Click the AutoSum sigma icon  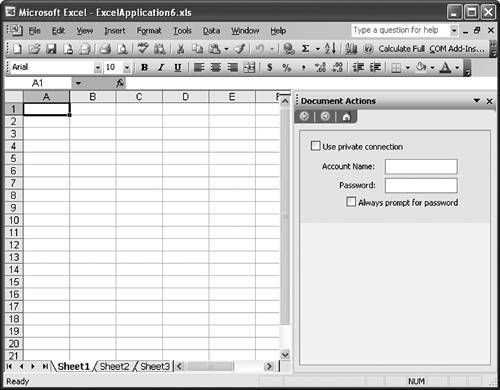[305, 49]
